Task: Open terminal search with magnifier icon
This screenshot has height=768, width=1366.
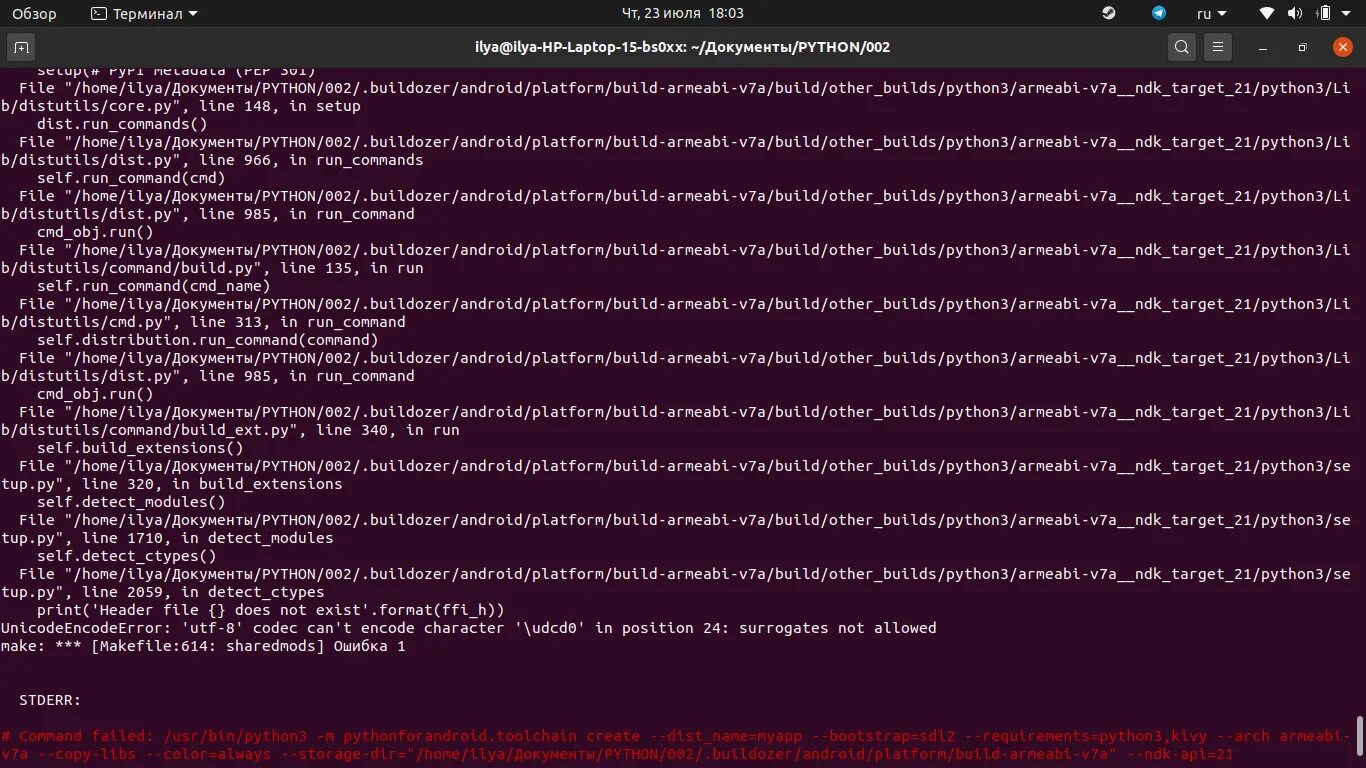Action: (1181, 47)
